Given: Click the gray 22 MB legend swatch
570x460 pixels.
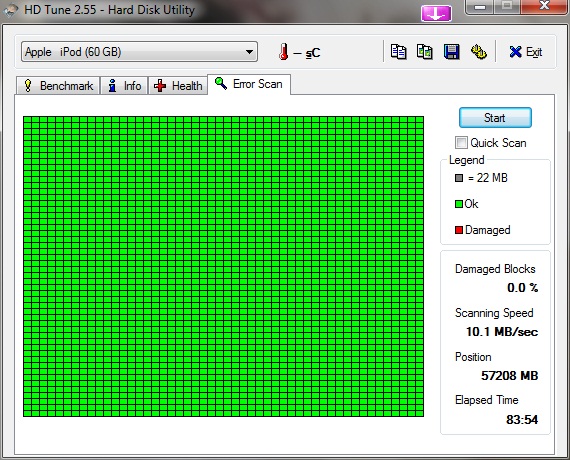Looking at the screenshot, I should tap(459, 178).
